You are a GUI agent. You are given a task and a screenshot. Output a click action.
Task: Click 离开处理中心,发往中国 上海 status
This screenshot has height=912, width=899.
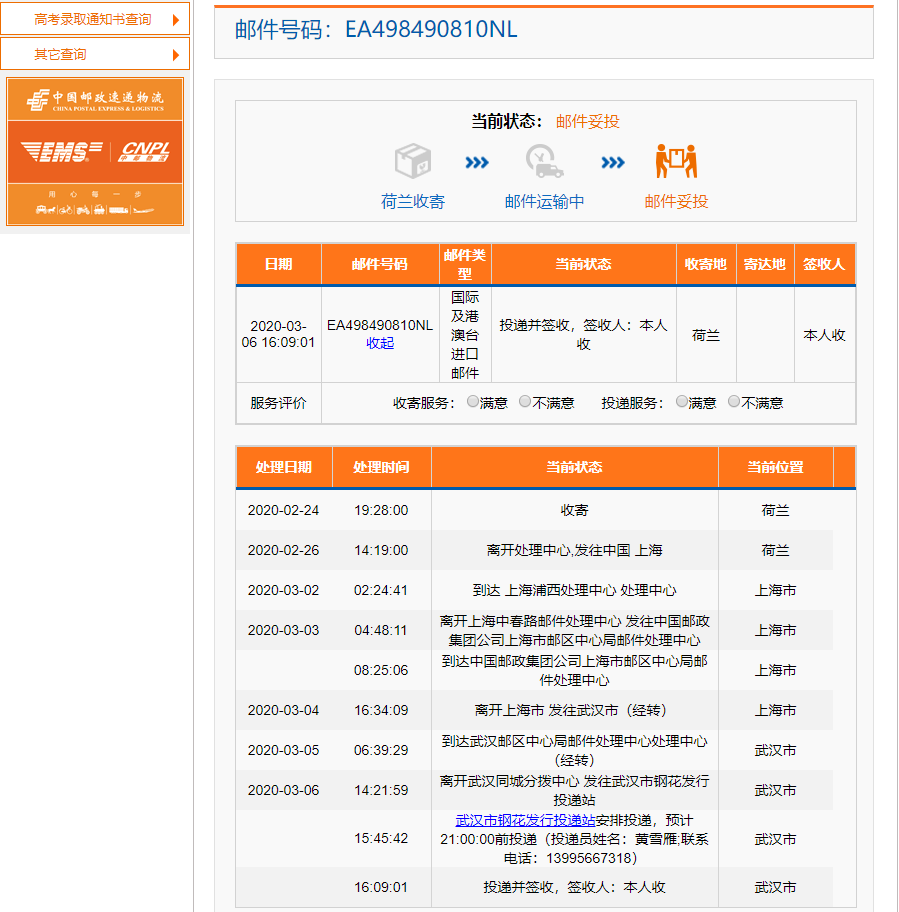pos(574,550)
